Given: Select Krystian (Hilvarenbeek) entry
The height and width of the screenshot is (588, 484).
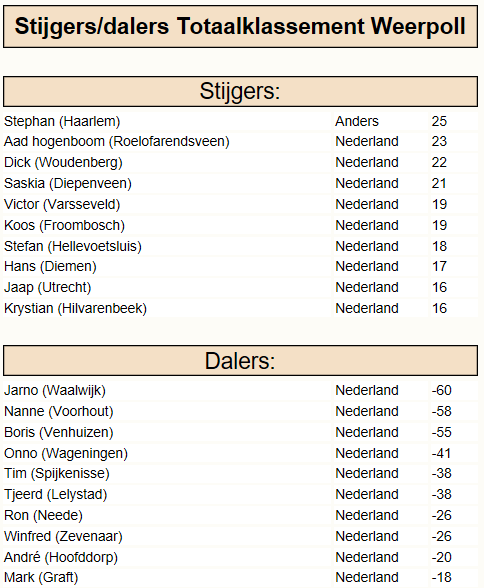Looking at the screenshot, I should point(75,309).
